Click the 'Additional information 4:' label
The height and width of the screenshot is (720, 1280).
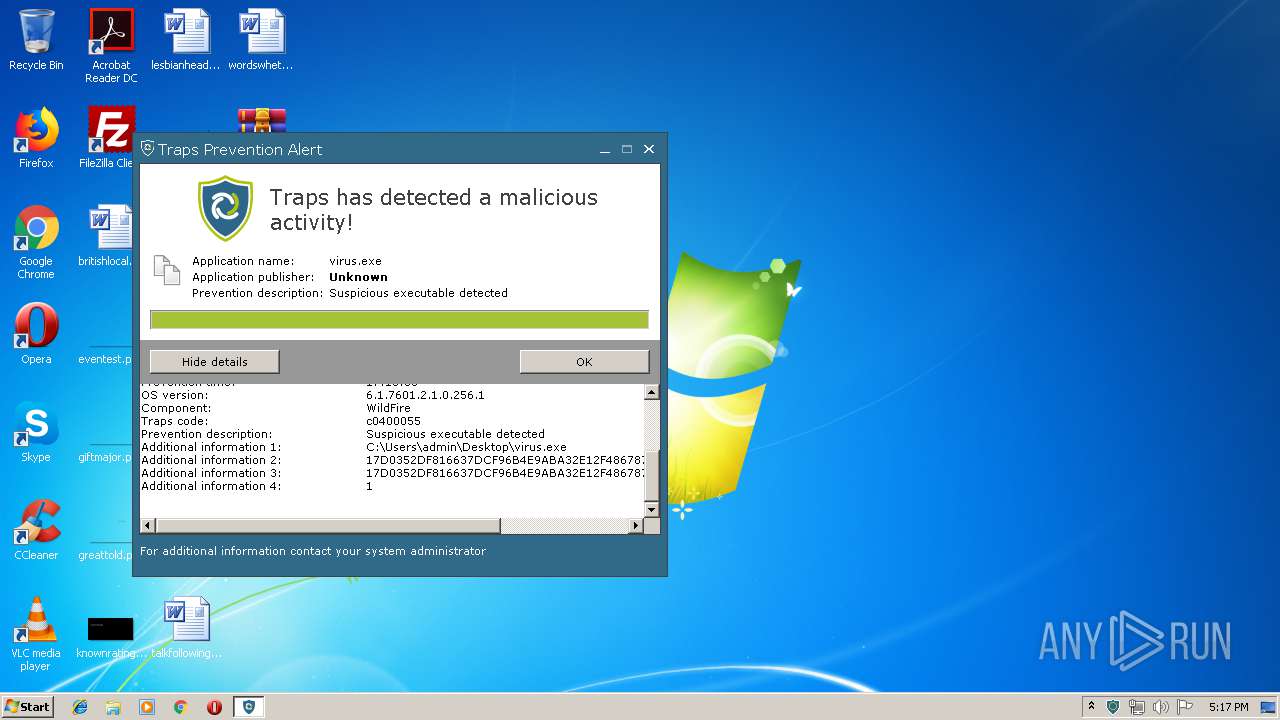click(211, 486)
